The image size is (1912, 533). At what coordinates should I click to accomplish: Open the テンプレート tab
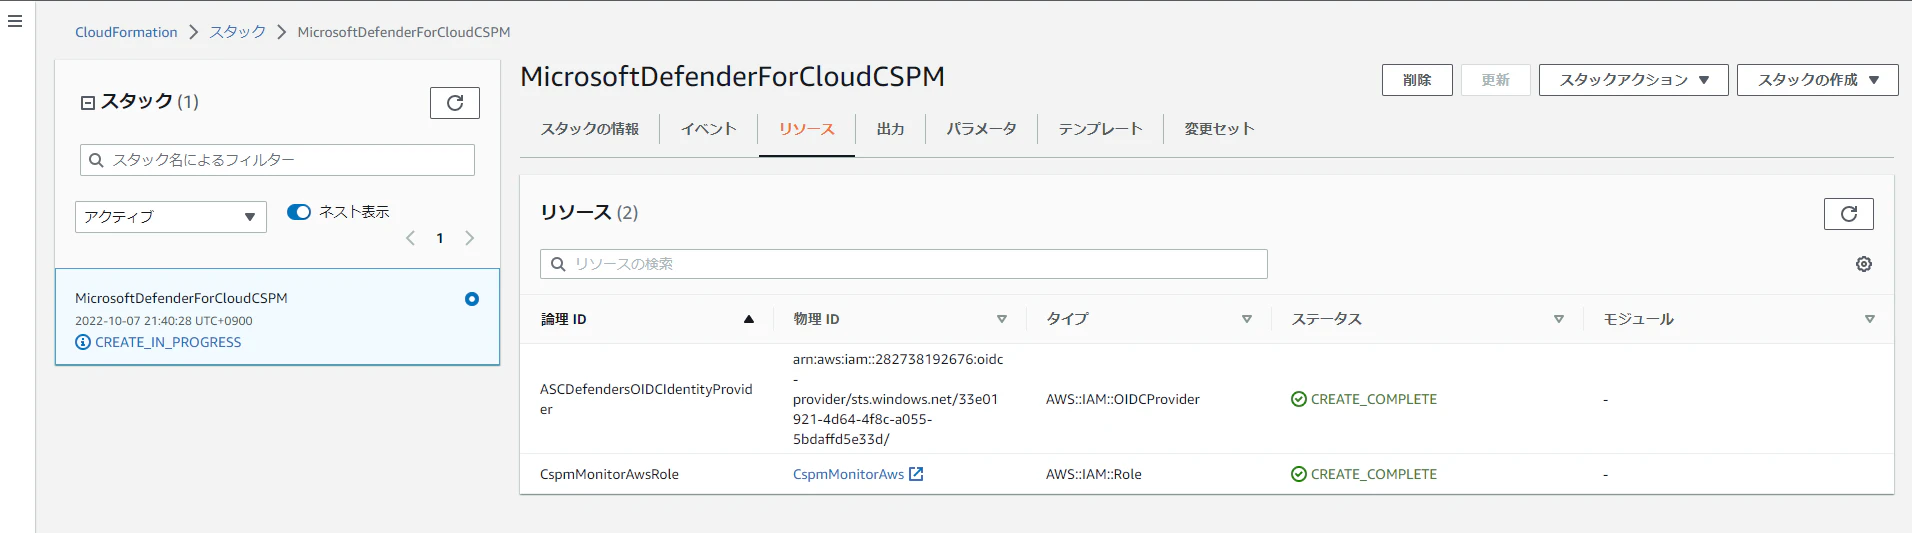coord(1100,129)
